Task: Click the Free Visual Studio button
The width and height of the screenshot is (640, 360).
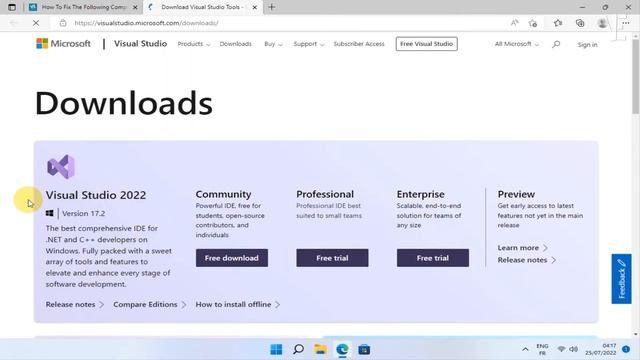Action: click(427, 44)
